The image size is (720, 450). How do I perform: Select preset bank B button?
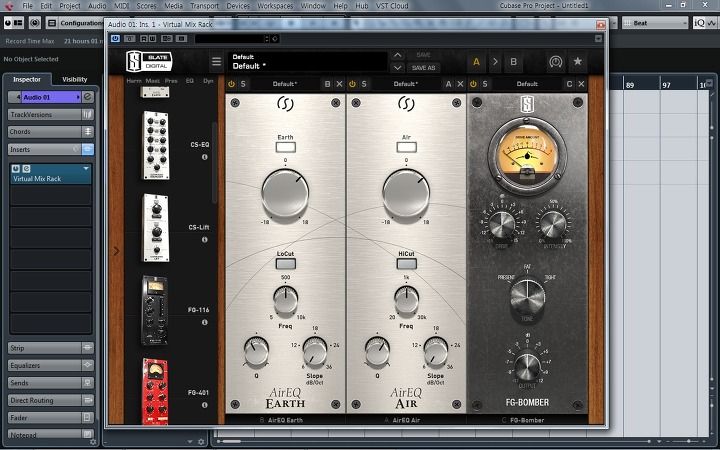pos(513,62)
